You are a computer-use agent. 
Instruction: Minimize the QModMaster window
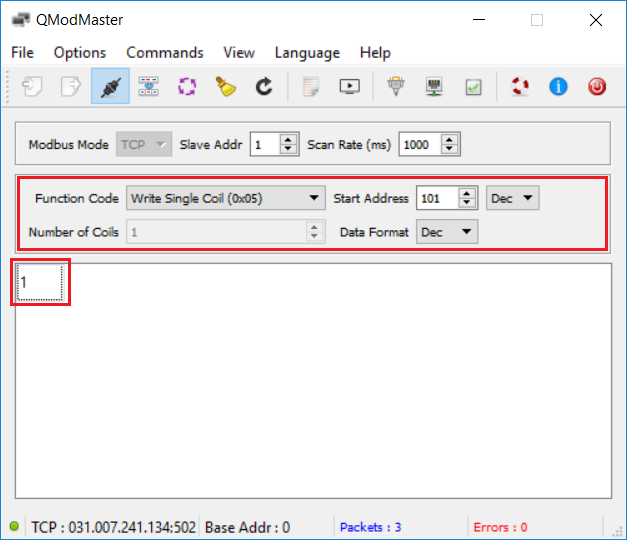[x=479, y=20]
